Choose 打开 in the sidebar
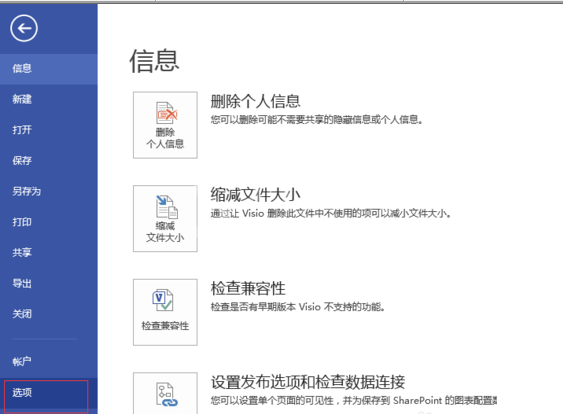563x414 pixels. [48, 130]
